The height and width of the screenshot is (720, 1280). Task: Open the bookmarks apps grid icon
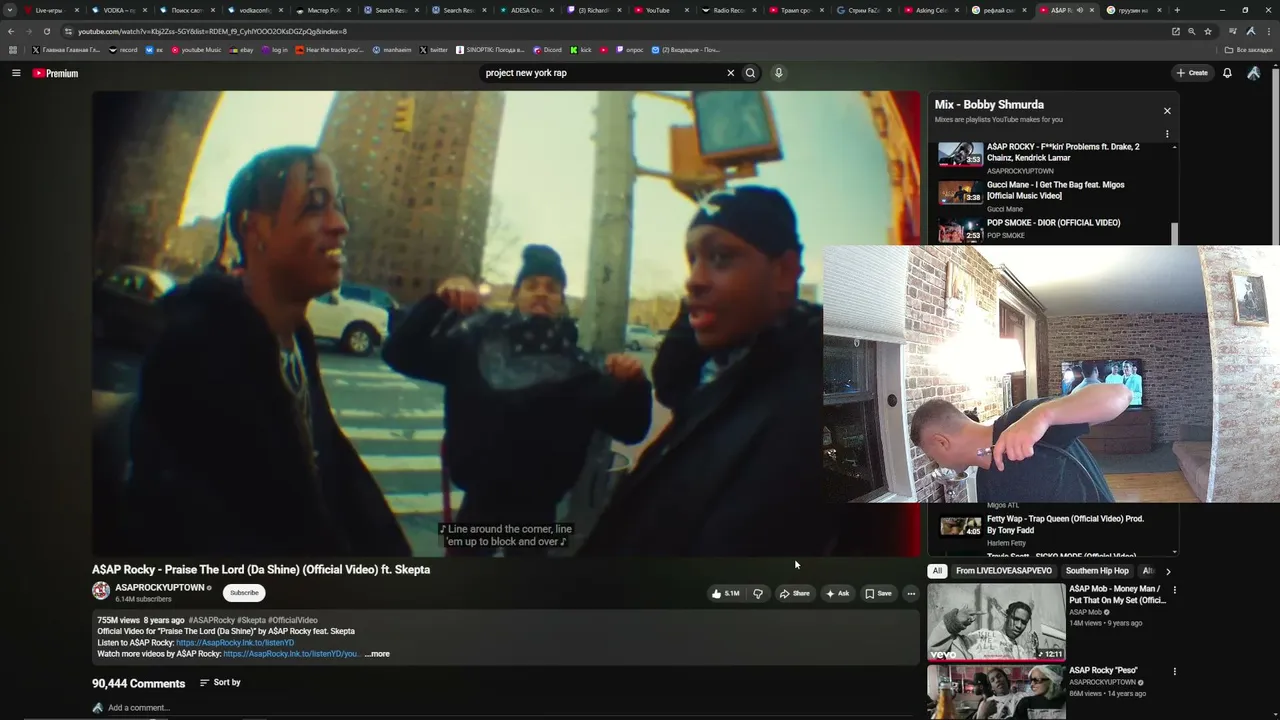pos(13,50)
